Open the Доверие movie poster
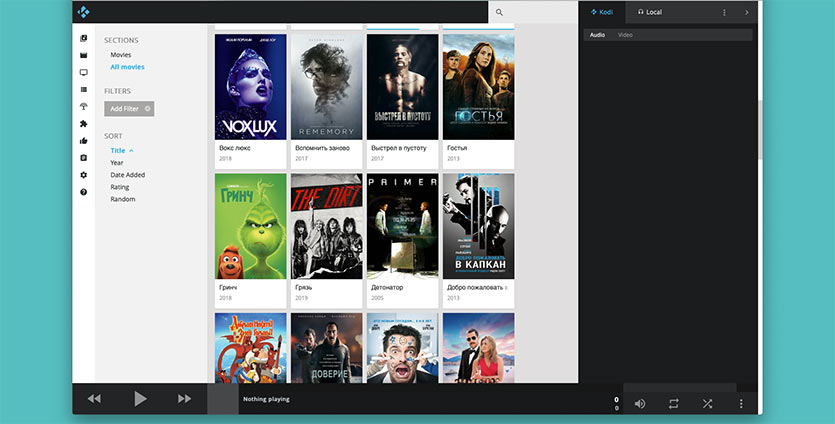Image resolution: width=835 pixels, height=424 pixels. [326, 348]
